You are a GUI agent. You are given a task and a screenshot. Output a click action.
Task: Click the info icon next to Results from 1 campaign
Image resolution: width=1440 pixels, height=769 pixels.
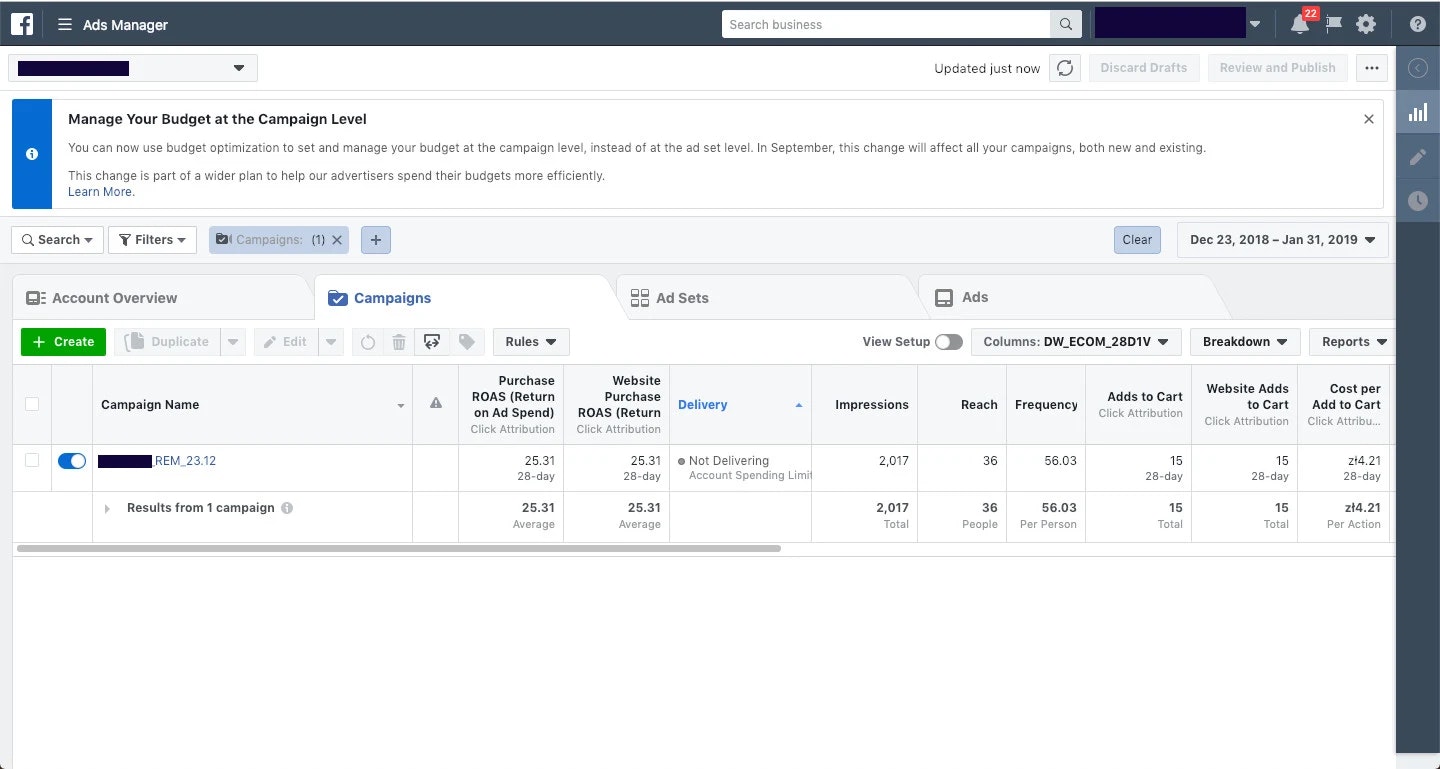point(287,508)
